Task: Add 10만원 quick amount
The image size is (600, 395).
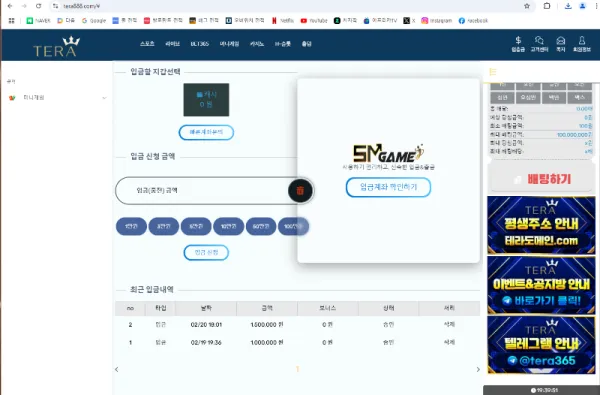Action: pos(228,226)
